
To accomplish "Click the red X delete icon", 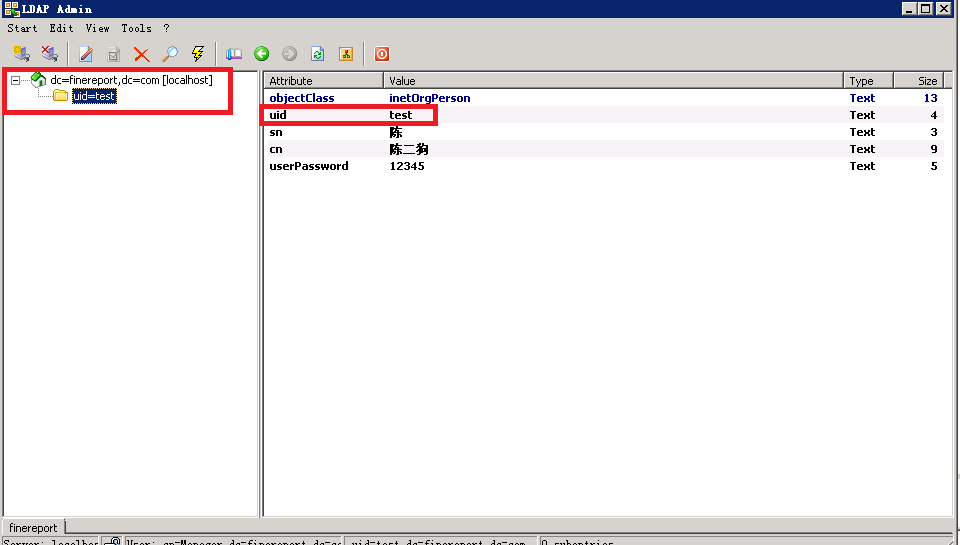I will click(x=142, y=54).
